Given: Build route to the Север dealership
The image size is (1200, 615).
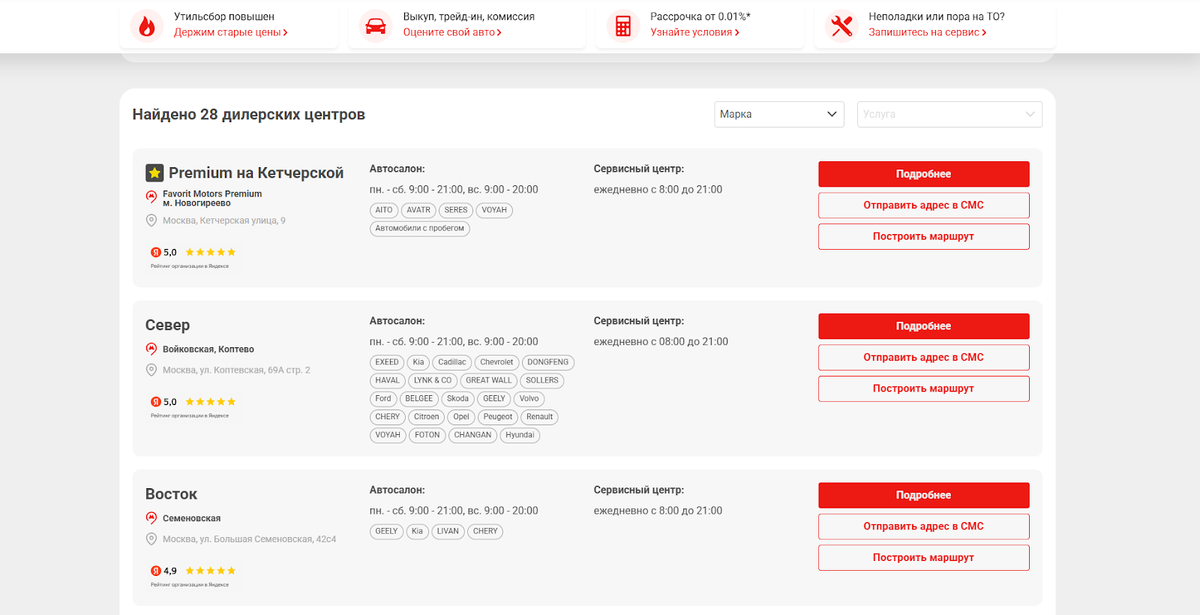Looking at the screenshot, I should point(924,389).
